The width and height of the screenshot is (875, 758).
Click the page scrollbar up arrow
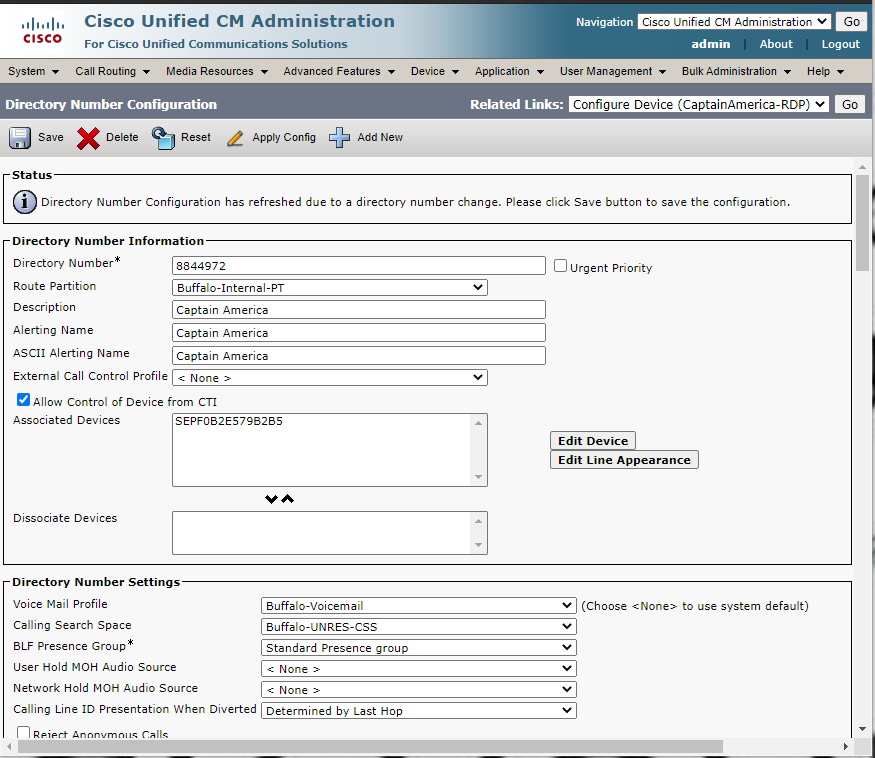[x=863, y=167]
